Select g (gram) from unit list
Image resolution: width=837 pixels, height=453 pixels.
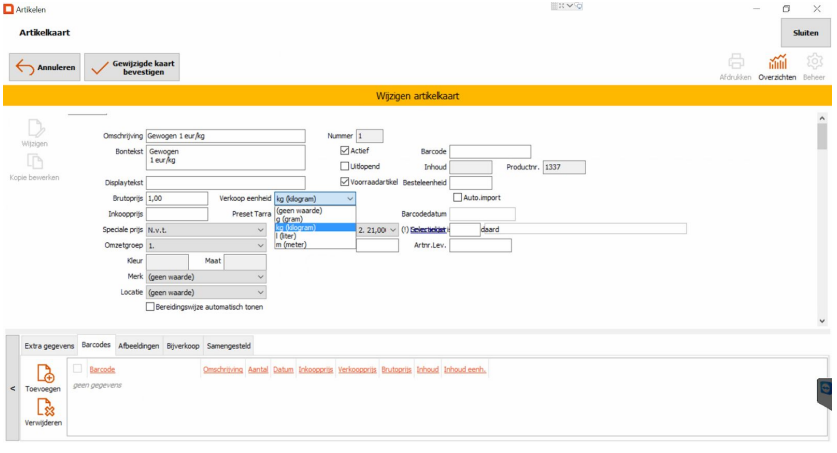click(294, 219)
